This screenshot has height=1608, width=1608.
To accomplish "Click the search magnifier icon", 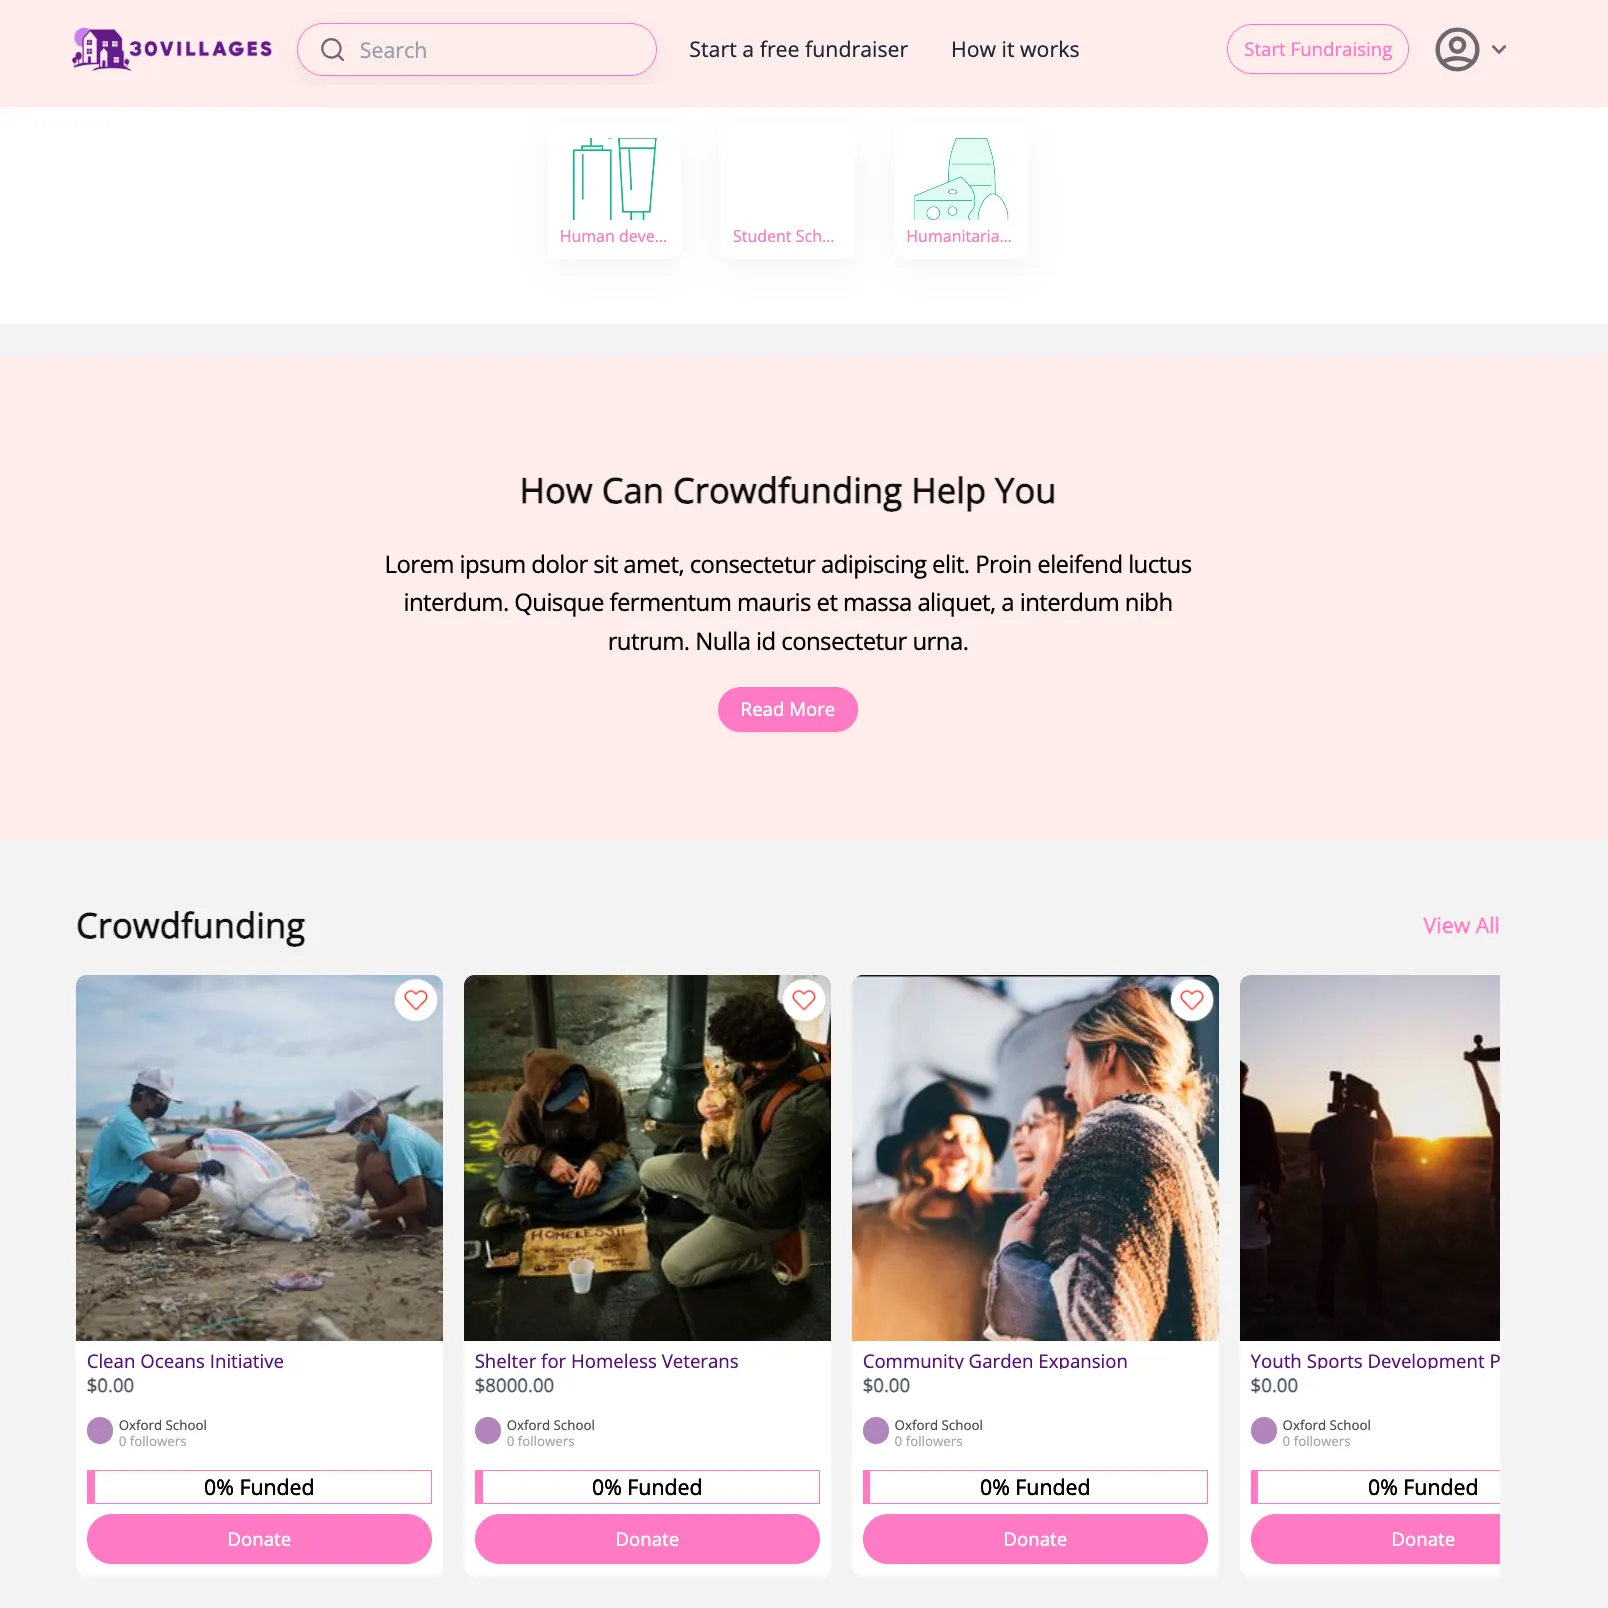I will (332, 50).
